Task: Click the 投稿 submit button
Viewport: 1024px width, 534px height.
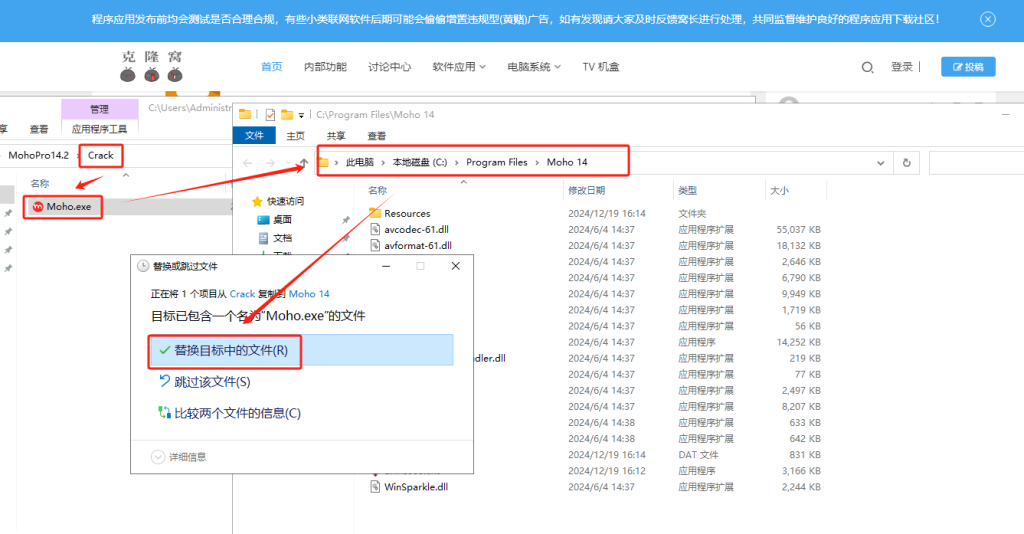Action: pos(968,67)
